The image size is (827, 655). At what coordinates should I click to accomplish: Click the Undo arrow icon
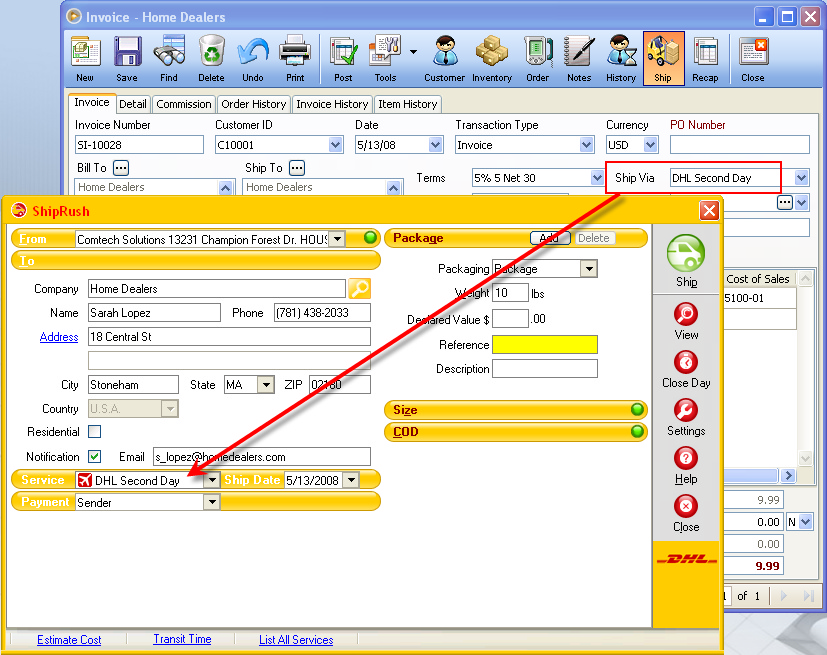tap(253, 53)
